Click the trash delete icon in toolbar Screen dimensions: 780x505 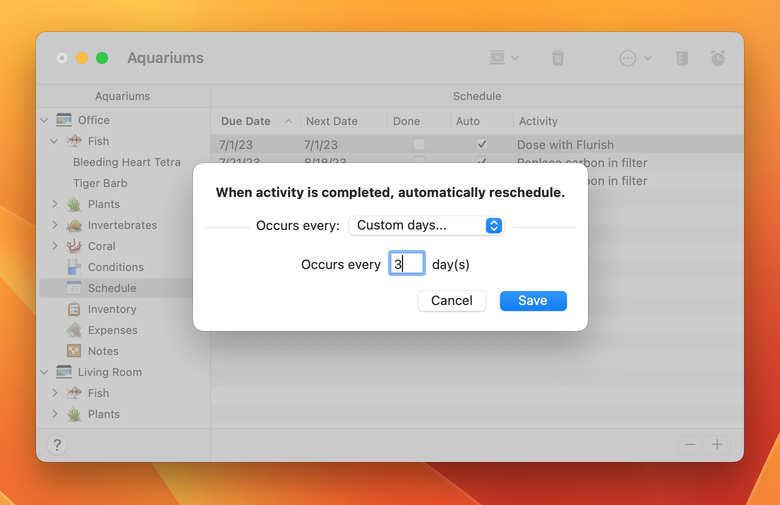(558, 58)
